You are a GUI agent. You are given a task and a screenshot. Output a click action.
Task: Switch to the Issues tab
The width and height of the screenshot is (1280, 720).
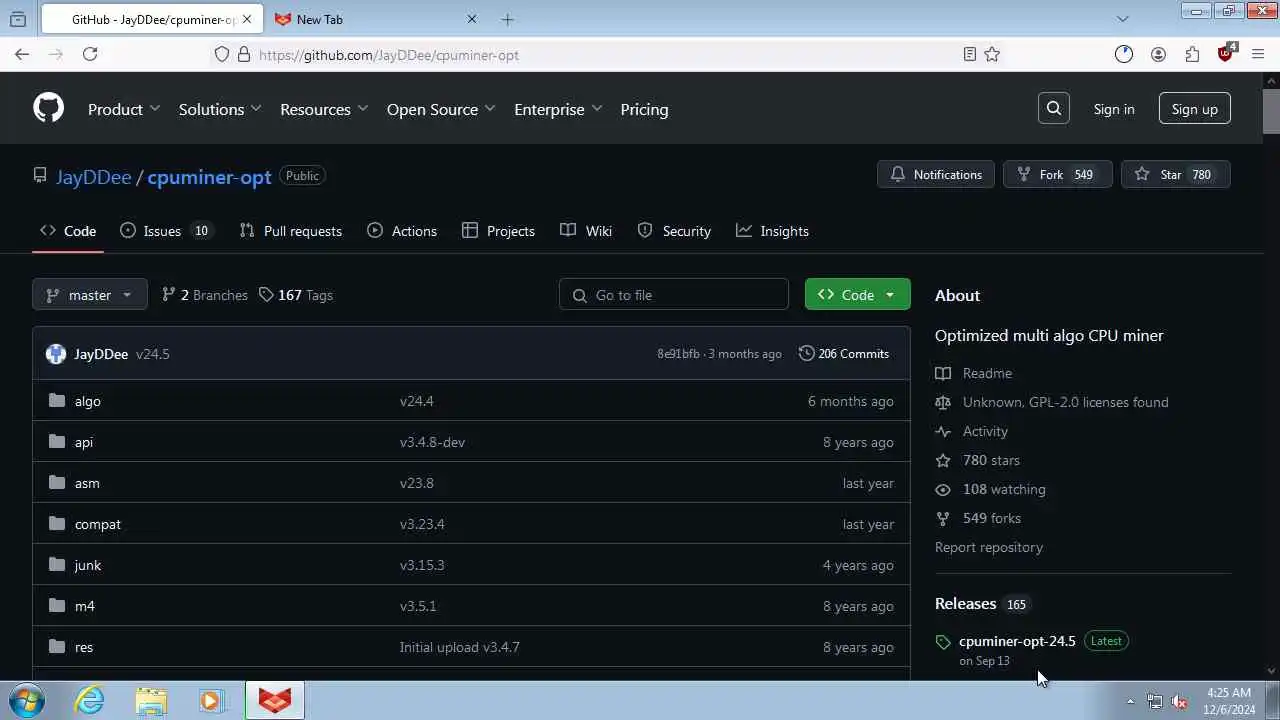coord(165,231)
